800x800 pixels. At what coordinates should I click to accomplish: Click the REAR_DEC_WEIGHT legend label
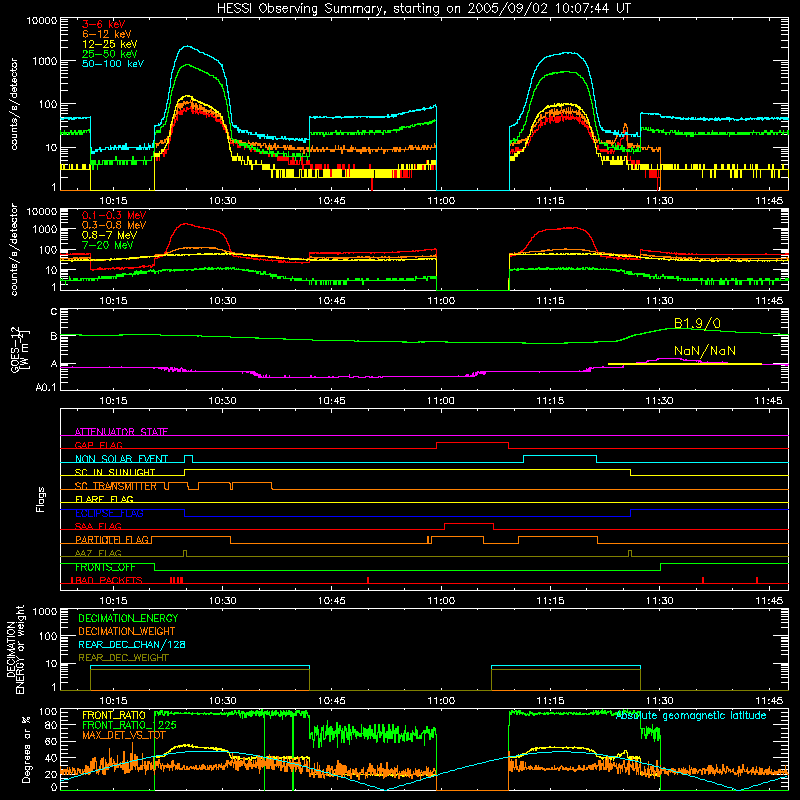point(123,658)
